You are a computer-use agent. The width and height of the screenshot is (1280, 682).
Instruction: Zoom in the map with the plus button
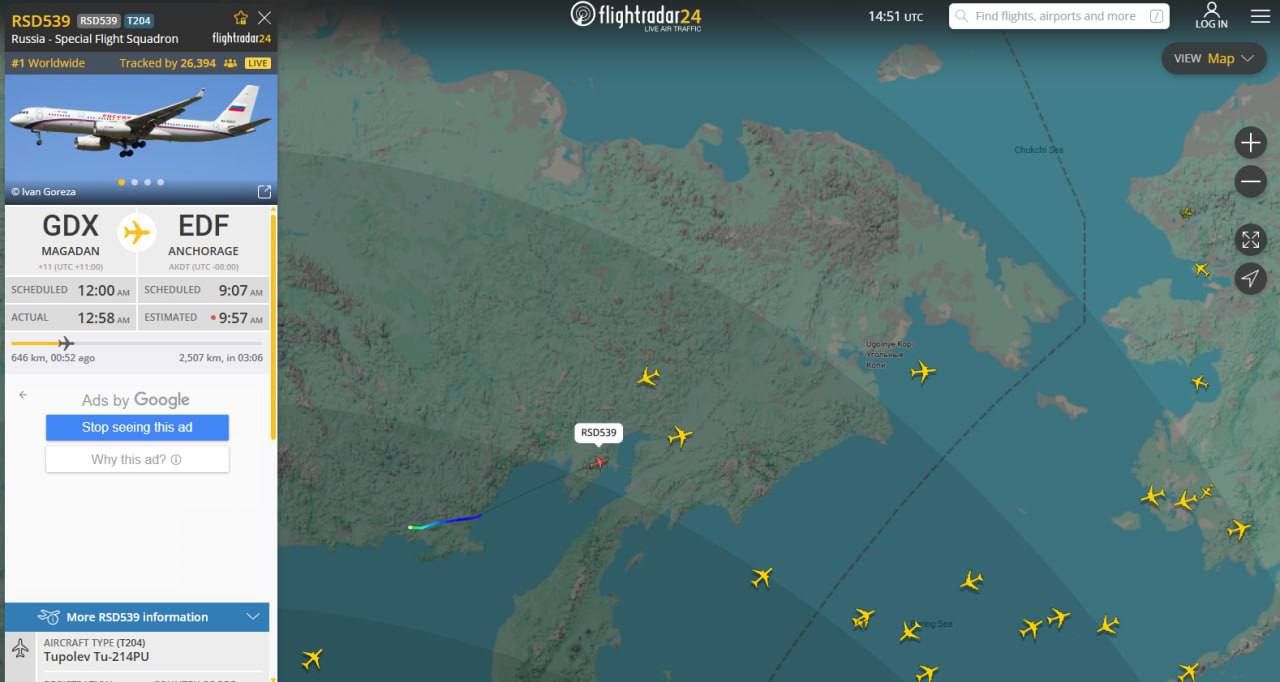coord(1250,143)
